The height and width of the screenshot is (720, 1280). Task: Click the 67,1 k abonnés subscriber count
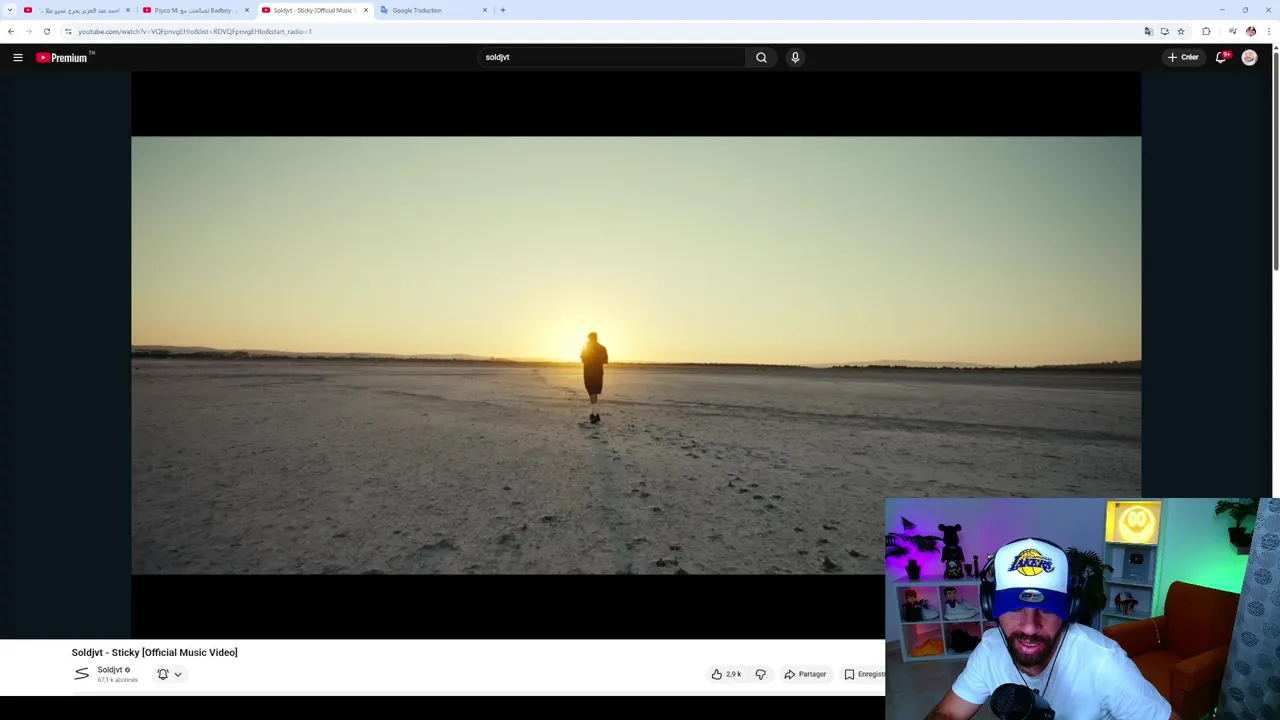pyautogui.click(x=117, y=680)
